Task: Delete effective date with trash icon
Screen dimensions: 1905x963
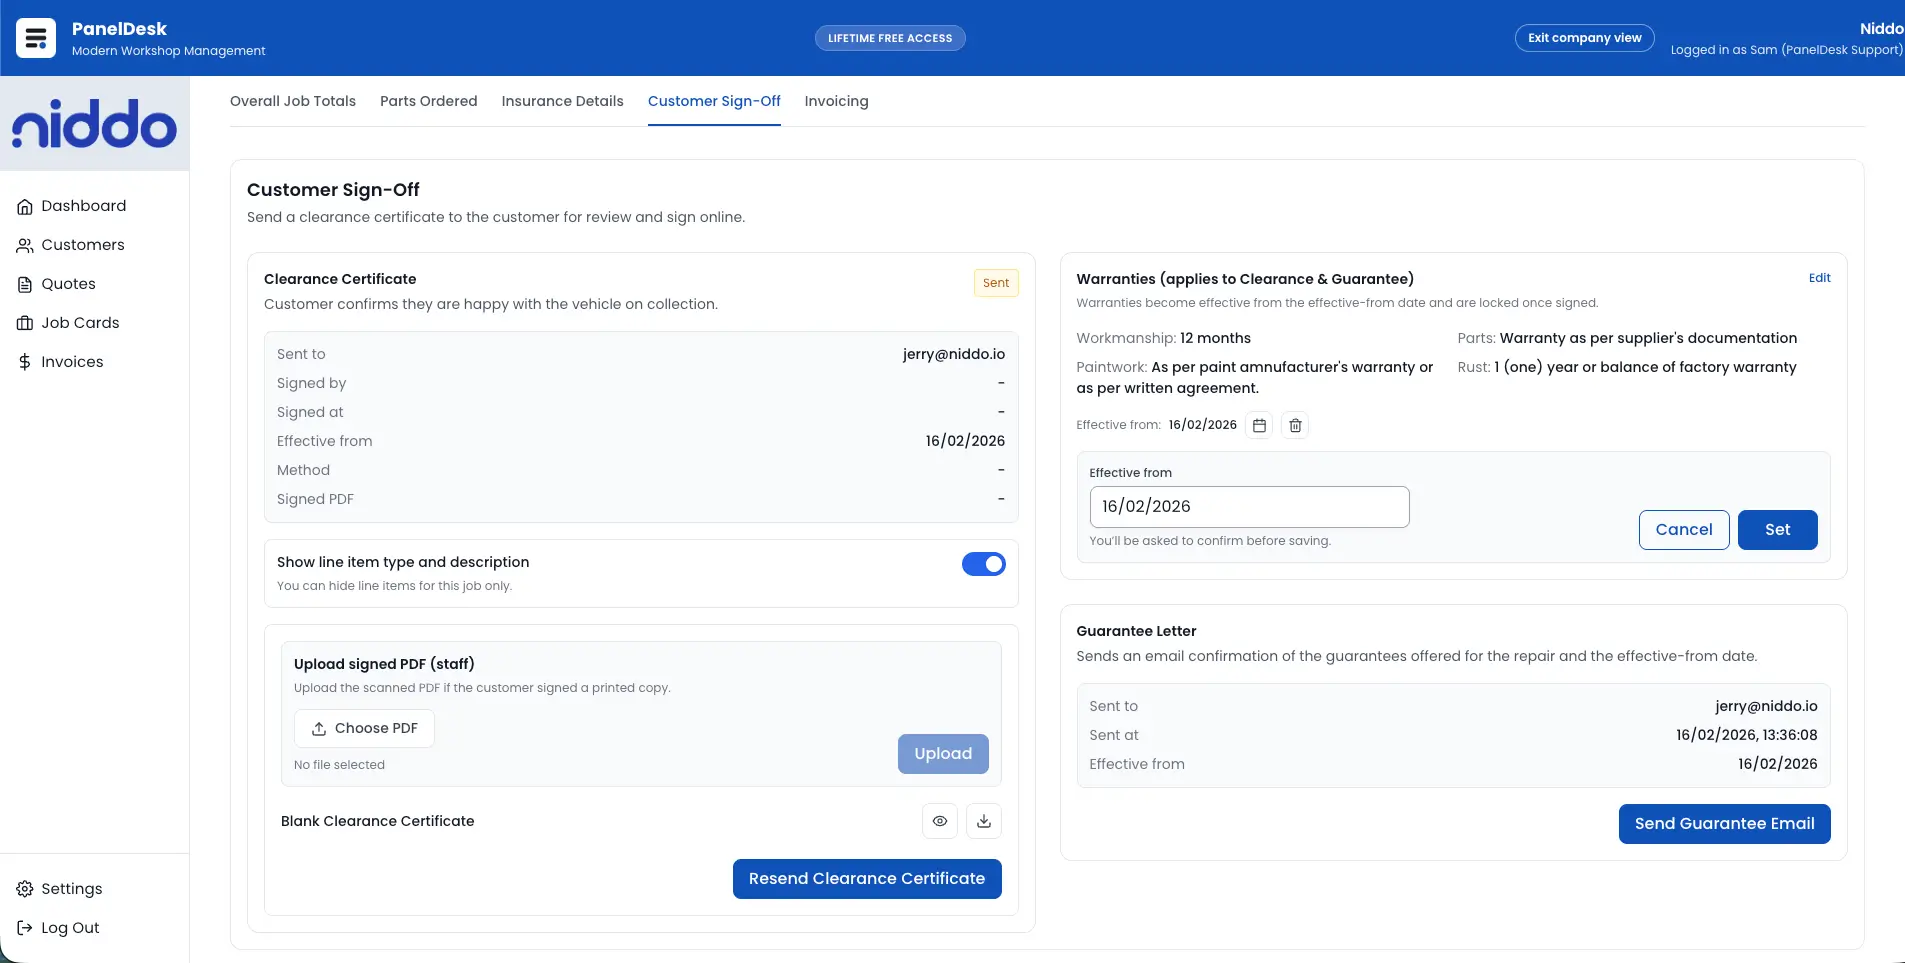Action: [x=1295, y=425]
